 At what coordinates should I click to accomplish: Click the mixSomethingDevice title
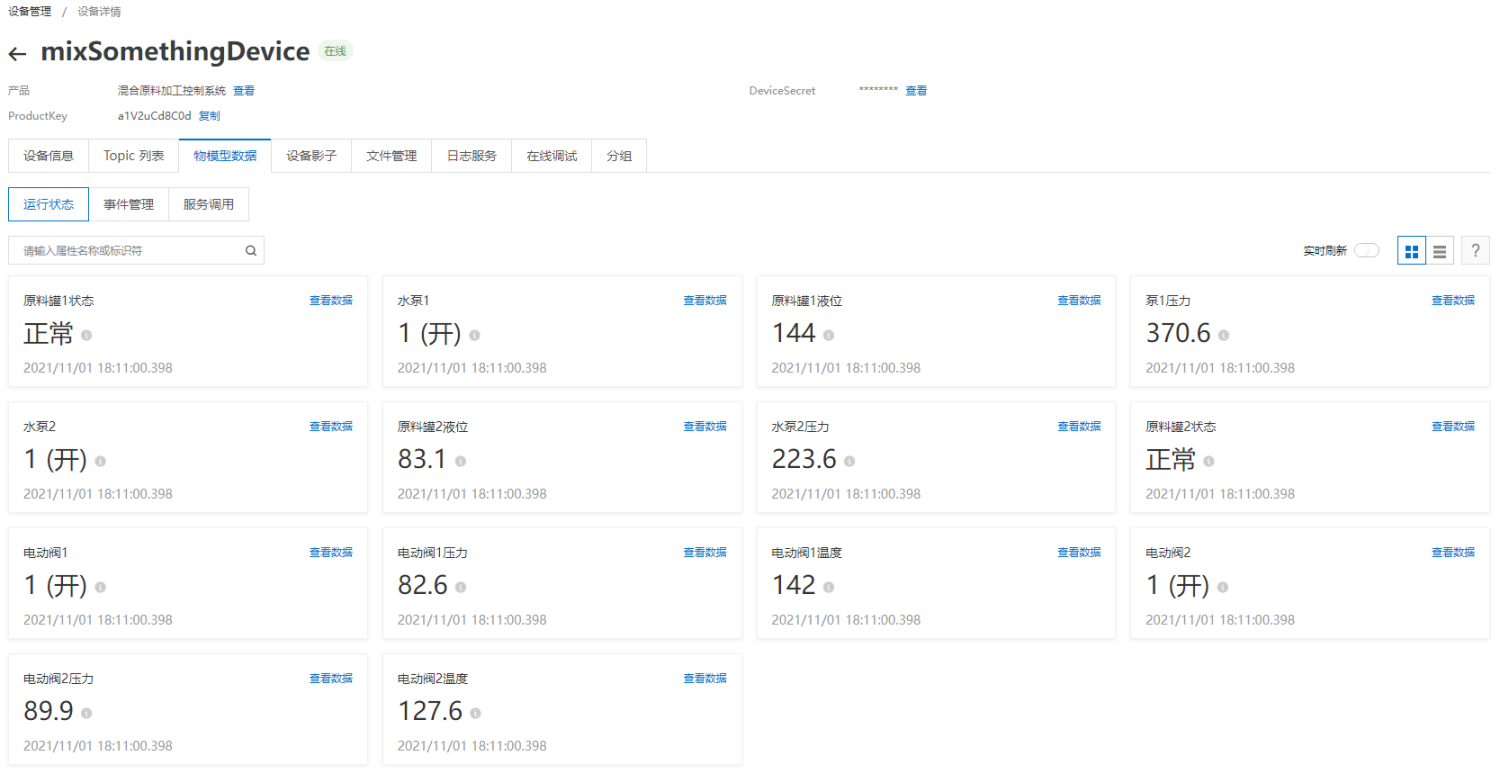point(175,53)
